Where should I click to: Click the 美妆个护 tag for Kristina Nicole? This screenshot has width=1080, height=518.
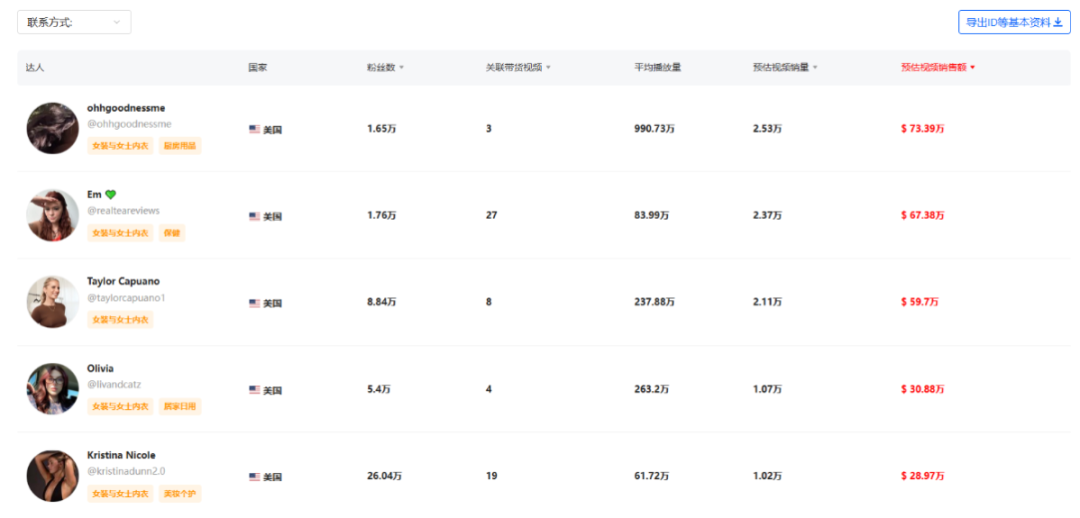[180, 494]
